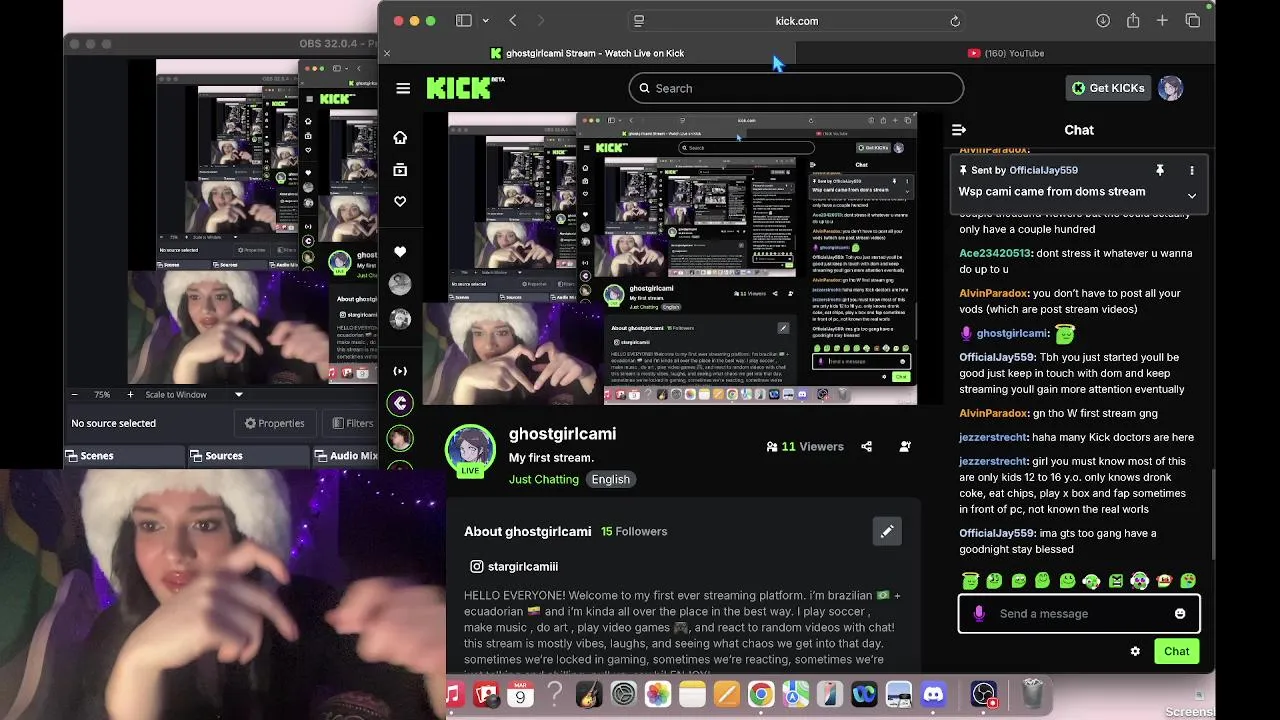
Task: Open Following outline heart icon in Kick sidebar
Action: click(x=400, y=201)
